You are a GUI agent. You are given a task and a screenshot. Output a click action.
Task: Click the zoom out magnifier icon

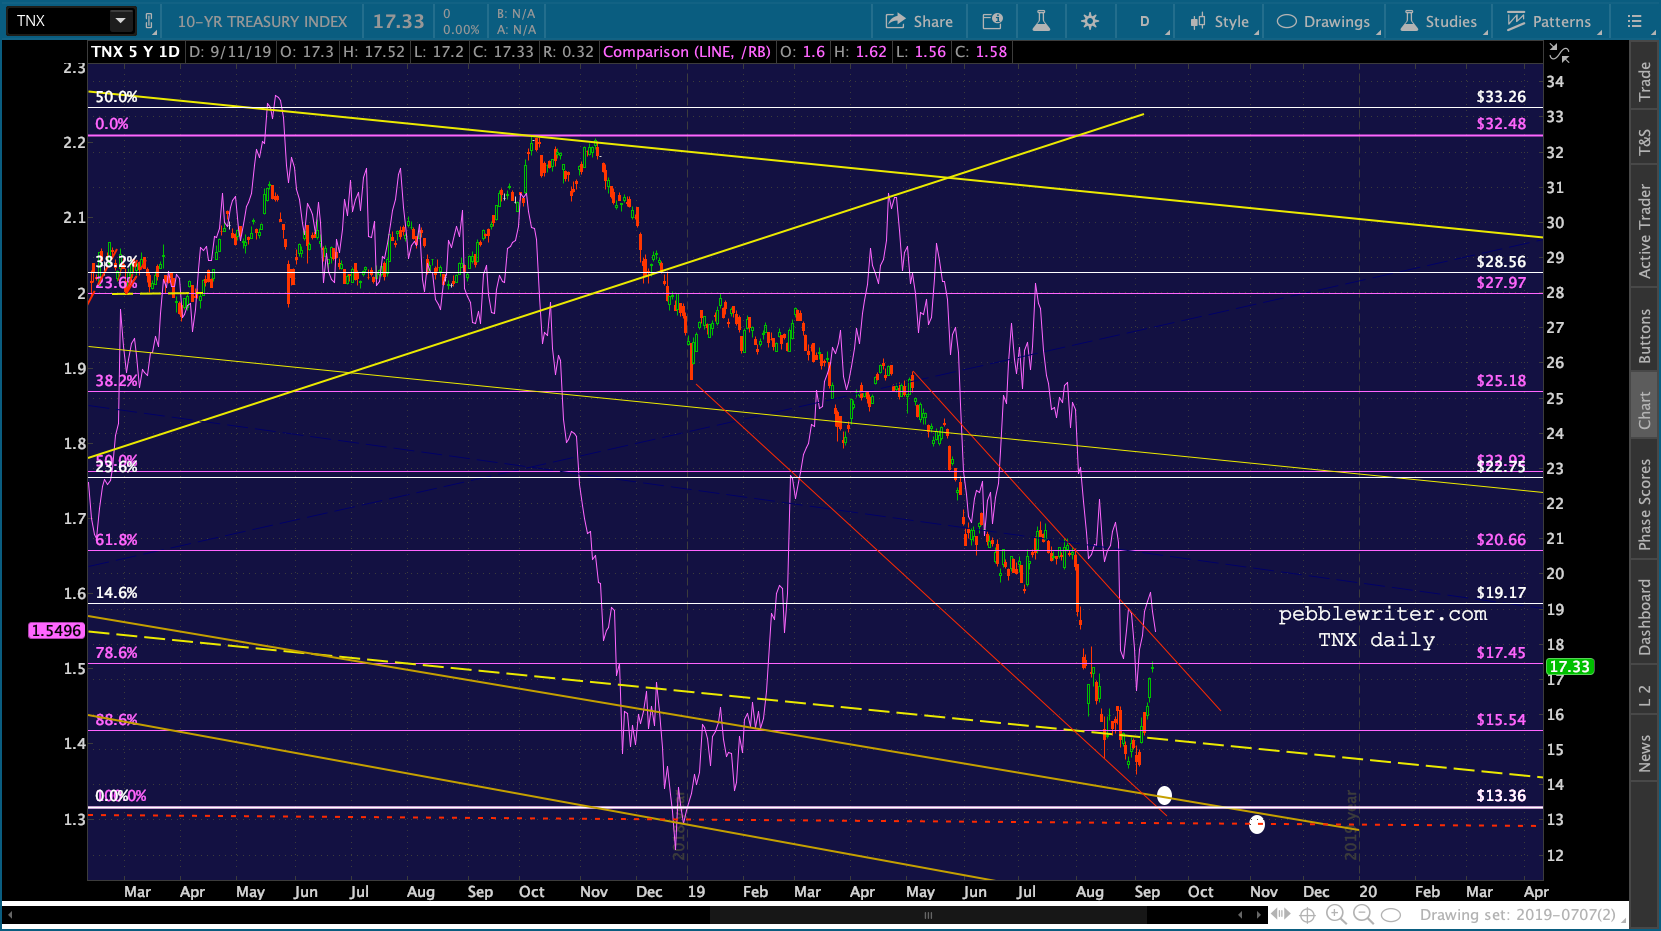point(1362,914)
